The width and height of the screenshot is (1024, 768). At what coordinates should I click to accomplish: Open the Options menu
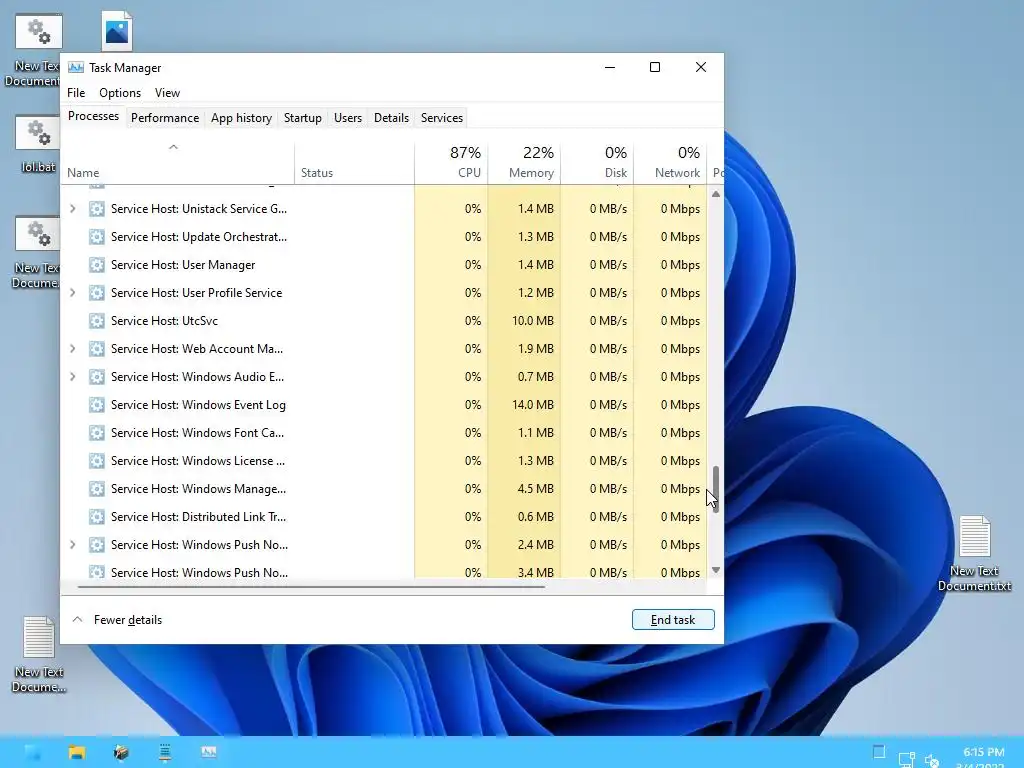tap(120, 93)
